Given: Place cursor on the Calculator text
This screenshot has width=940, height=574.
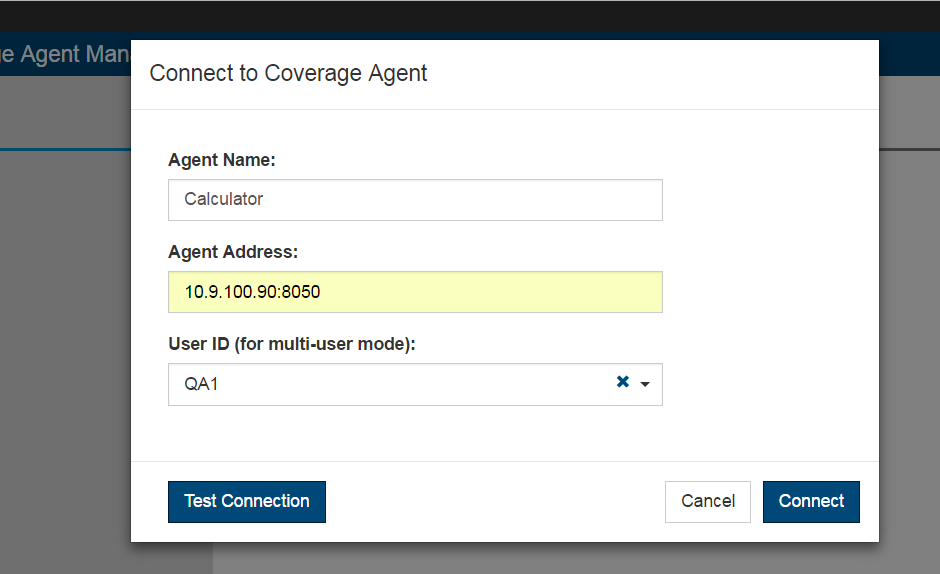Looking at the screenshot, I should point(224,199).
